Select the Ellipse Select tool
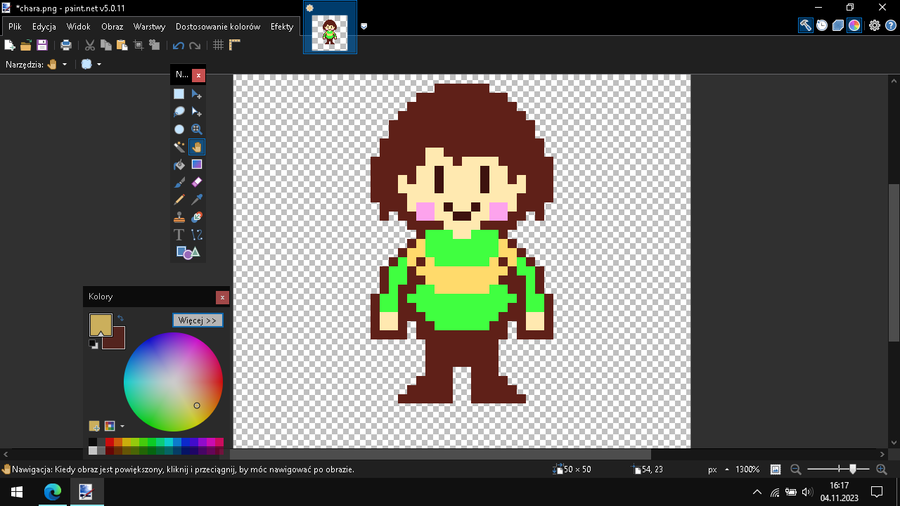 179,130
